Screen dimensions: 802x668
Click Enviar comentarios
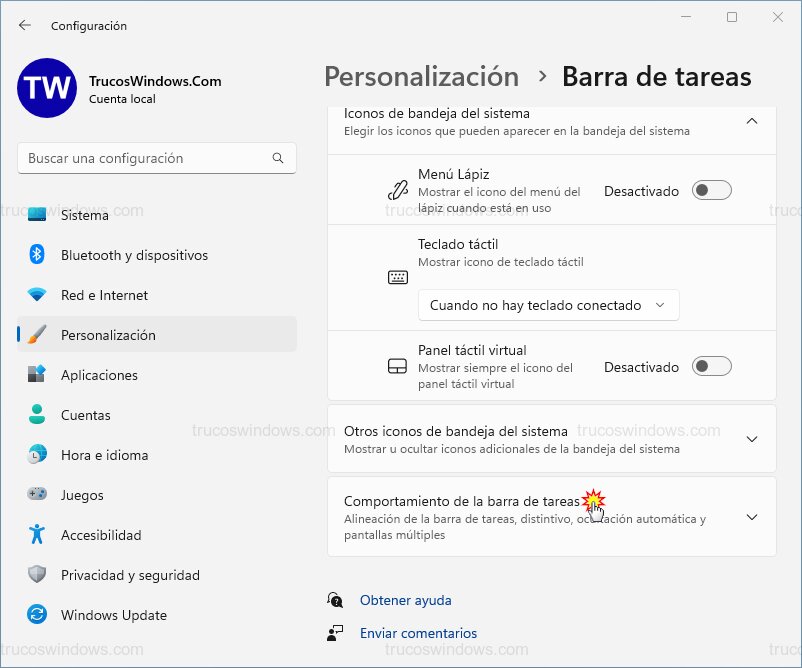(418, 633)
